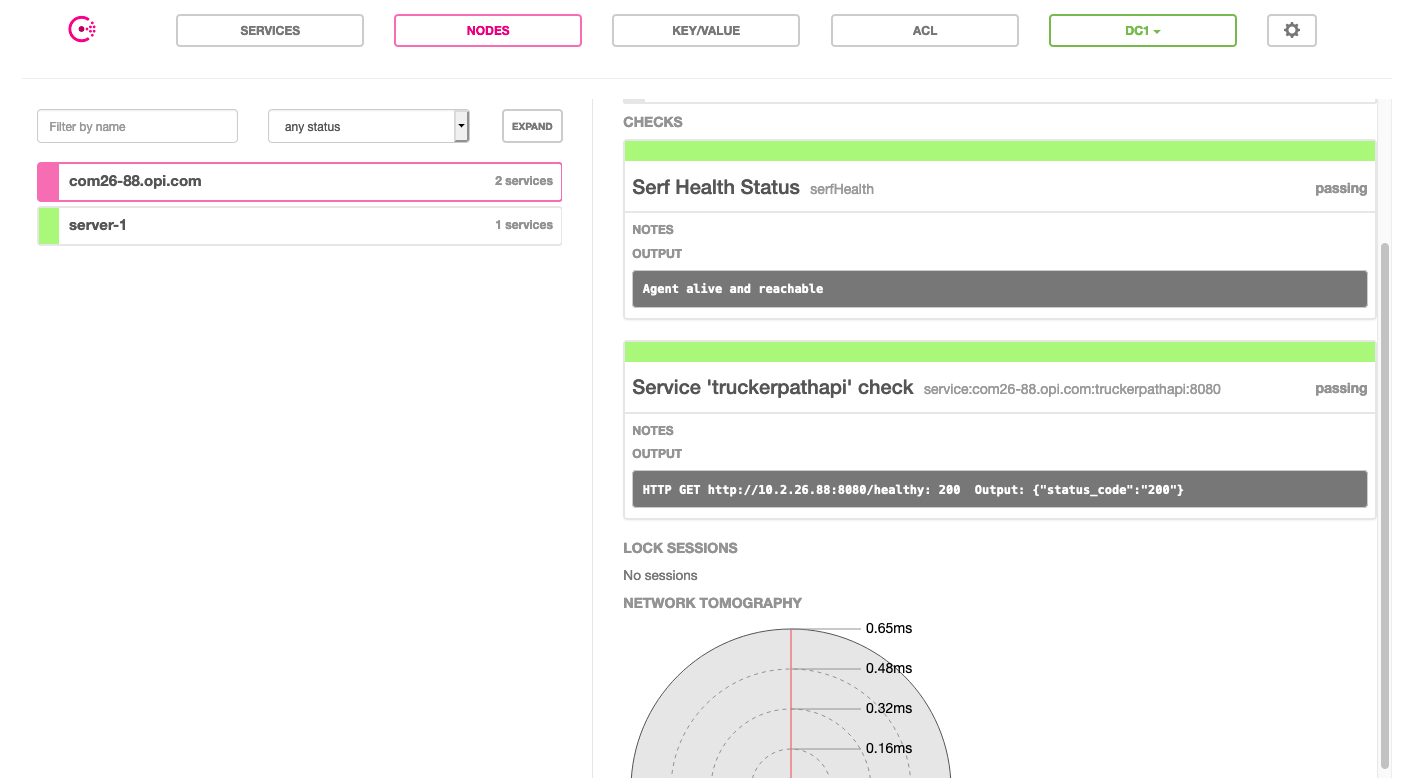Select node com26-88.opi.com

(x=300, y=181)
